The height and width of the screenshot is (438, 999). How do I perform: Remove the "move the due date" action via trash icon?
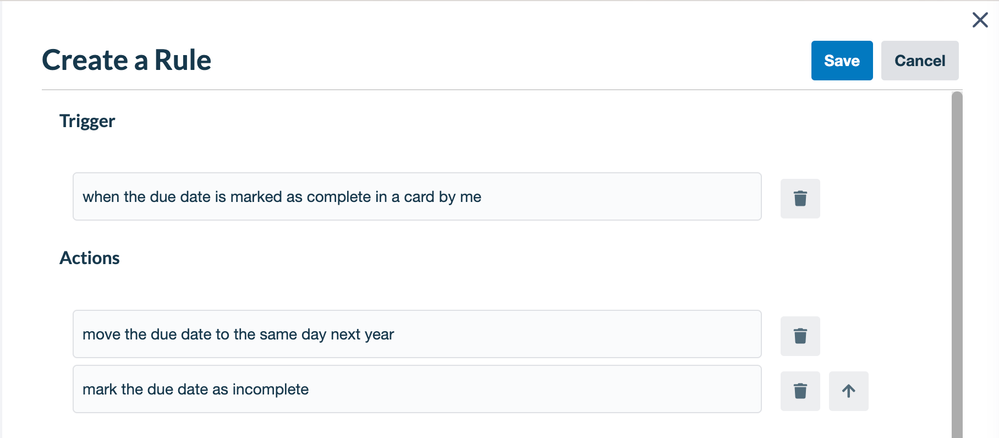coord(800,336)
